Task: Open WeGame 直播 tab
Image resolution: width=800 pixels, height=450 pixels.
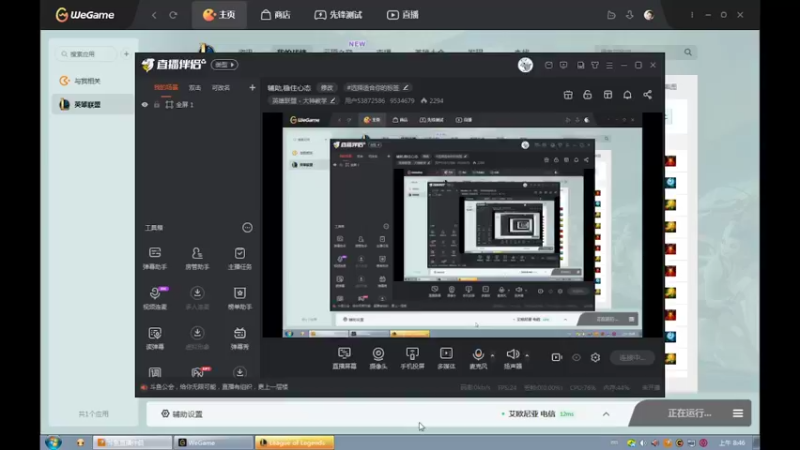Action: point(403,15)
